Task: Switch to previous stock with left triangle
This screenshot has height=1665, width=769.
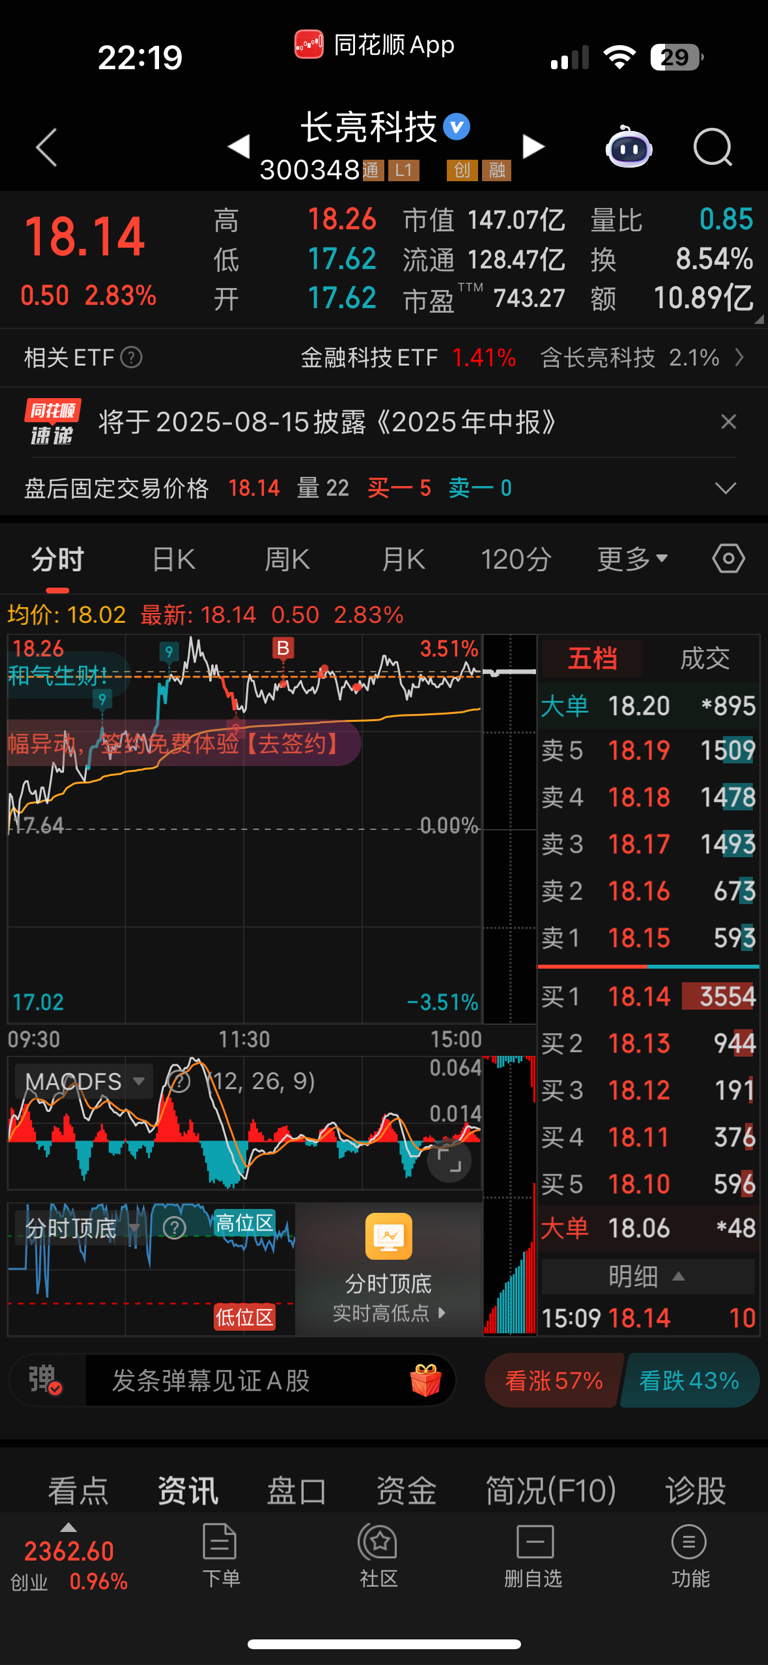Action: click(238, 147)
